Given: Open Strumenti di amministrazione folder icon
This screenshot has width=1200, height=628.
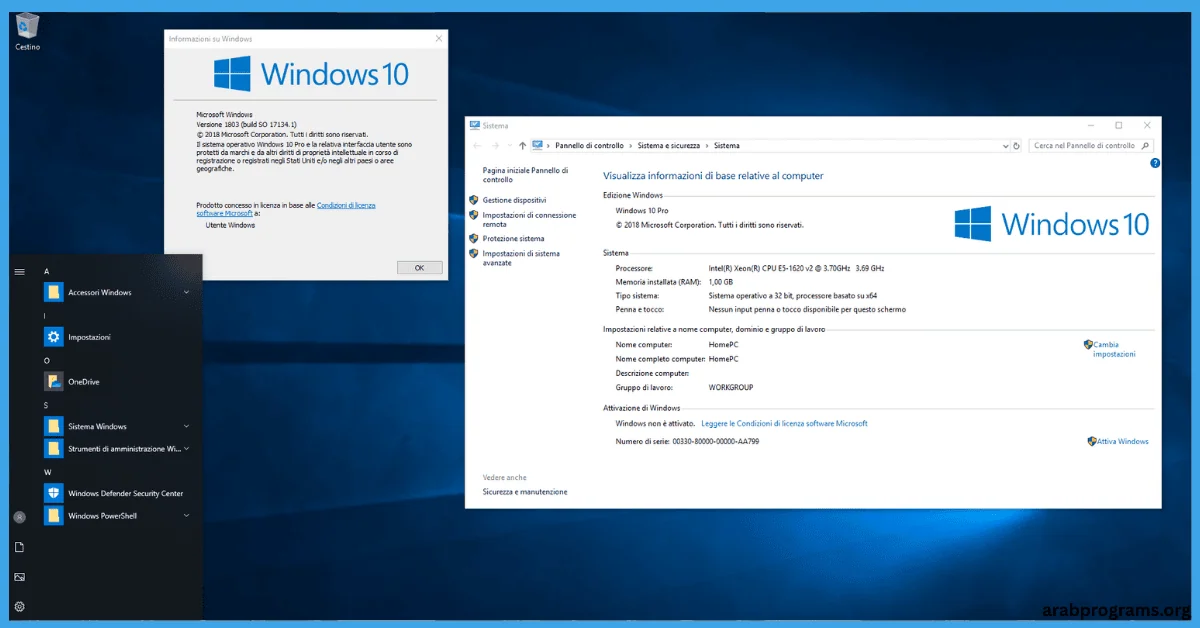Looking at the screenshot, I should click(53, 449).
